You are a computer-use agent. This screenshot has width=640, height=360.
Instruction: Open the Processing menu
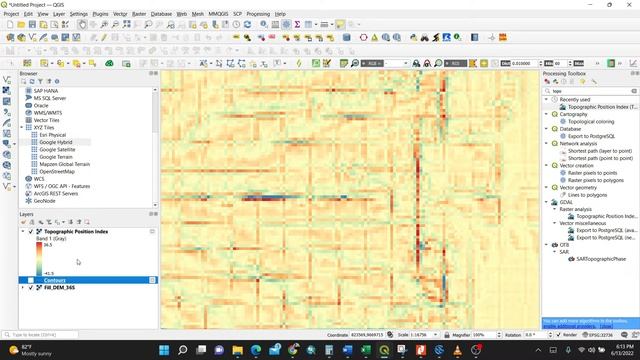point(258,14)
